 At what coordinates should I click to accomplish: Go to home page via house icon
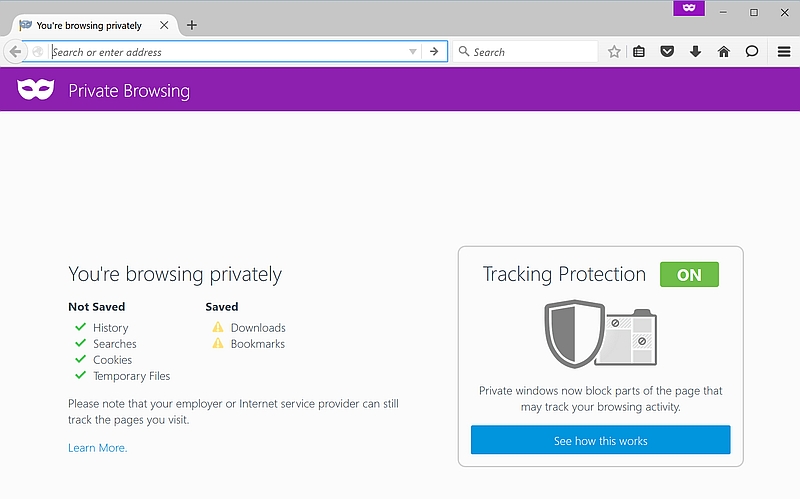coord(723,52)
